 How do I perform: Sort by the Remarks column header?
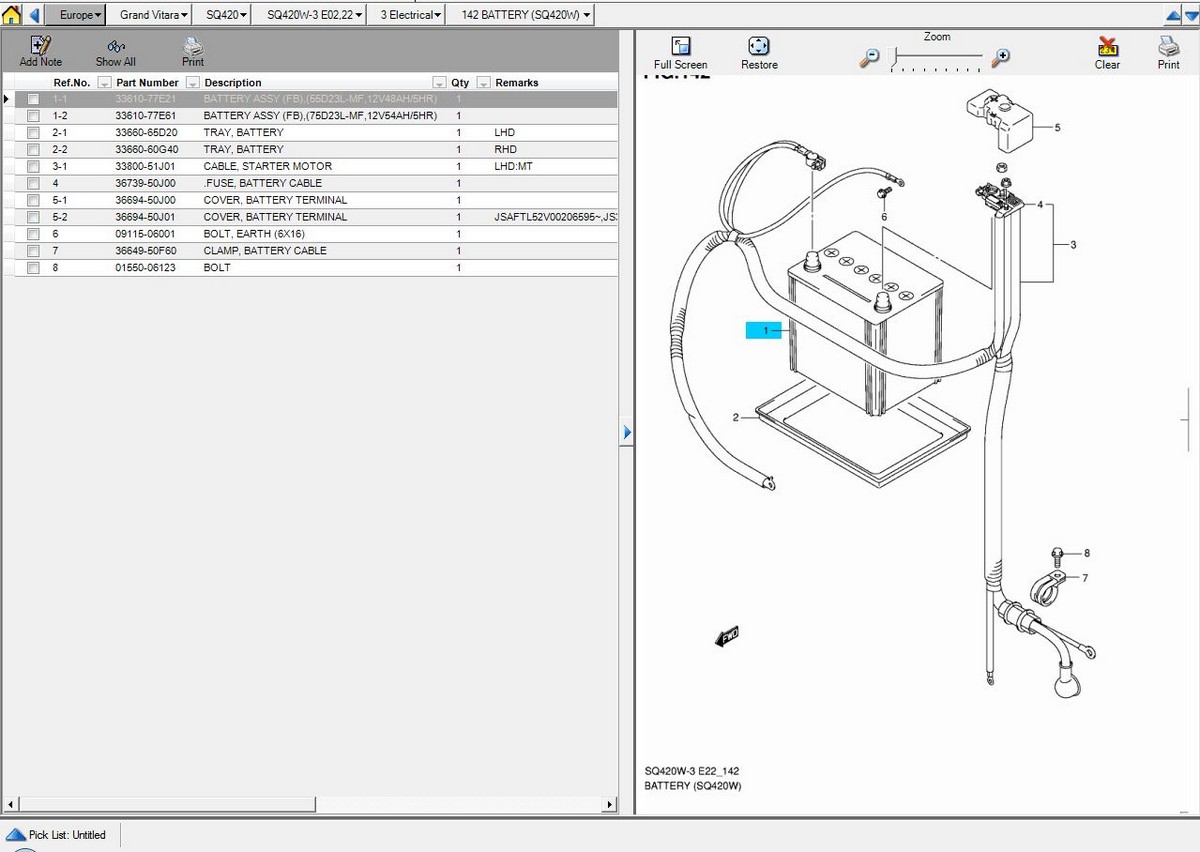[517, 83]
